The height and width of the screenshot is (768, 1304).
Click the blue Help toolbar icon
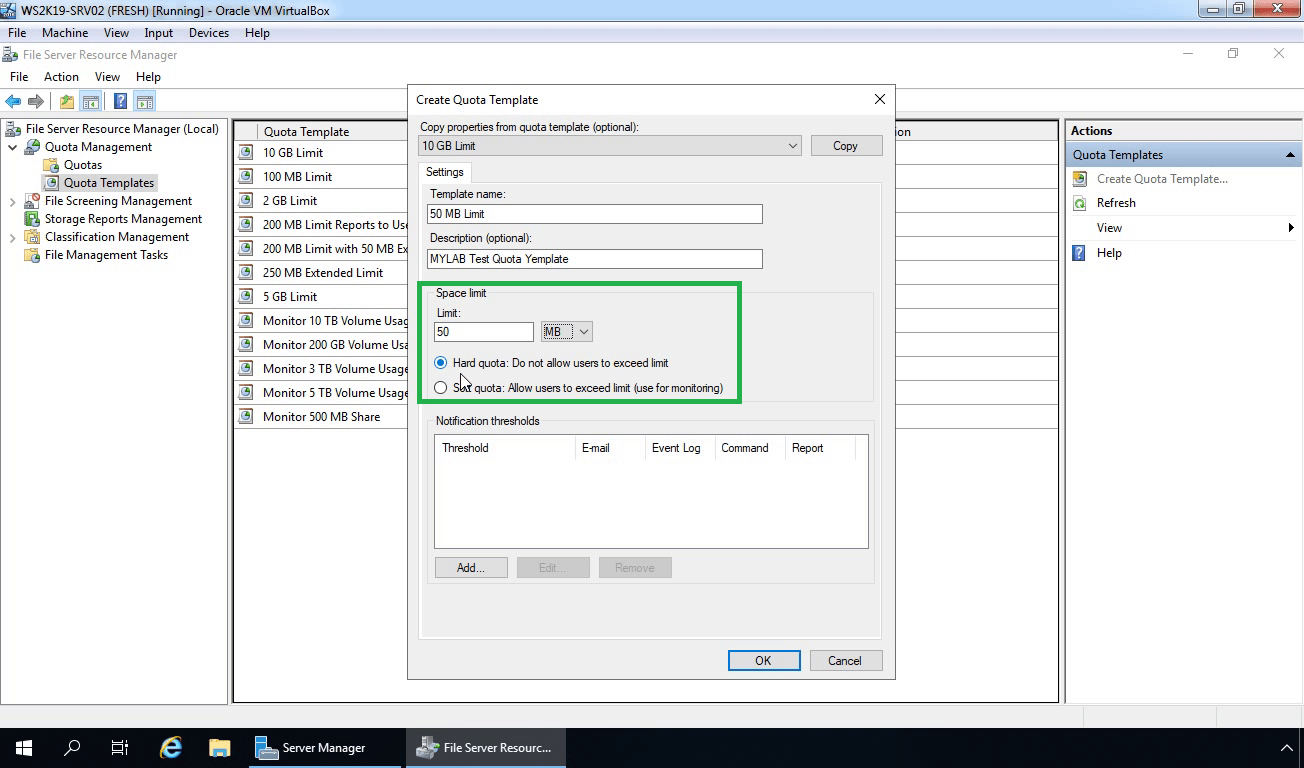pyautogui.click(x=120, y=101)
